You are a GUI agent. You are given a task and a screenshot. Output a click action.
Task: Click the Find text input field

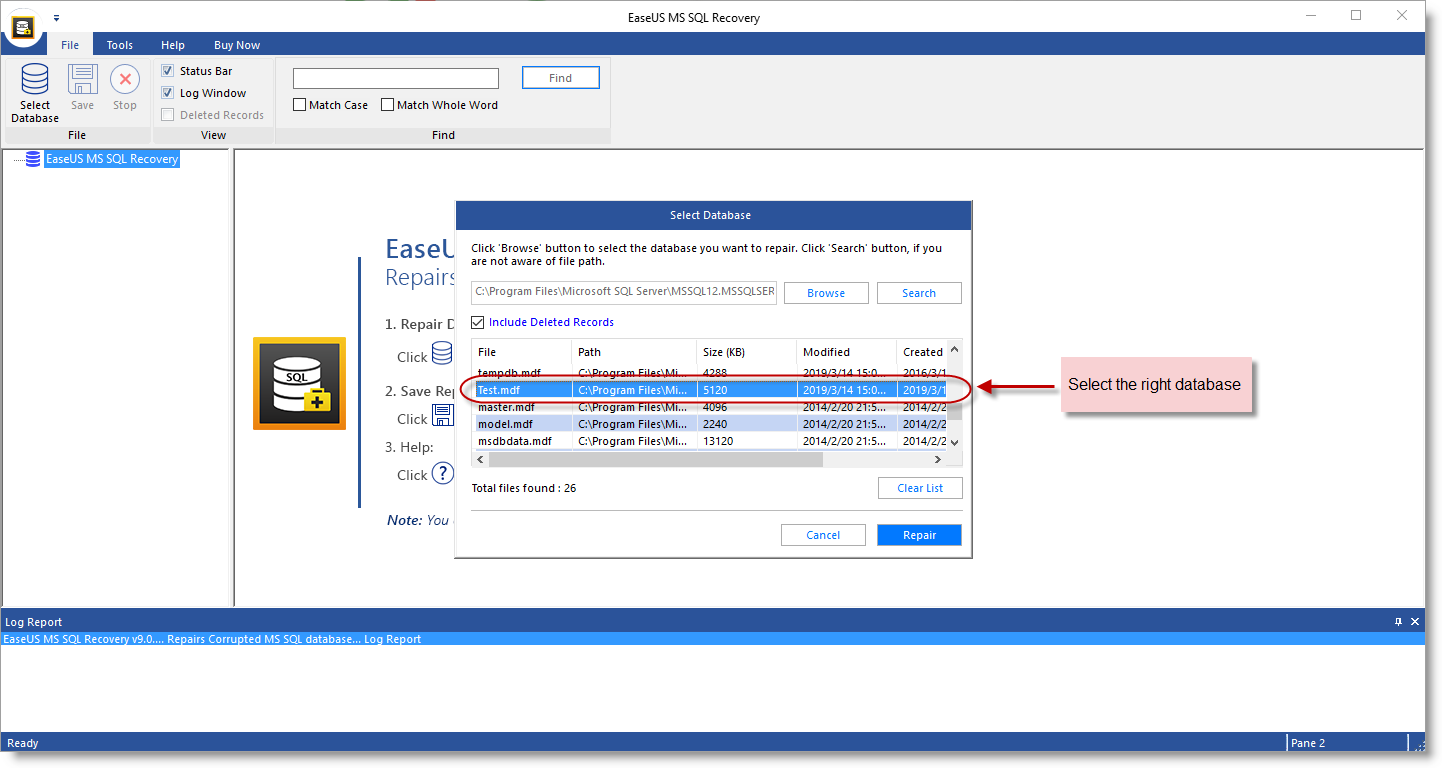click(396, 78)
